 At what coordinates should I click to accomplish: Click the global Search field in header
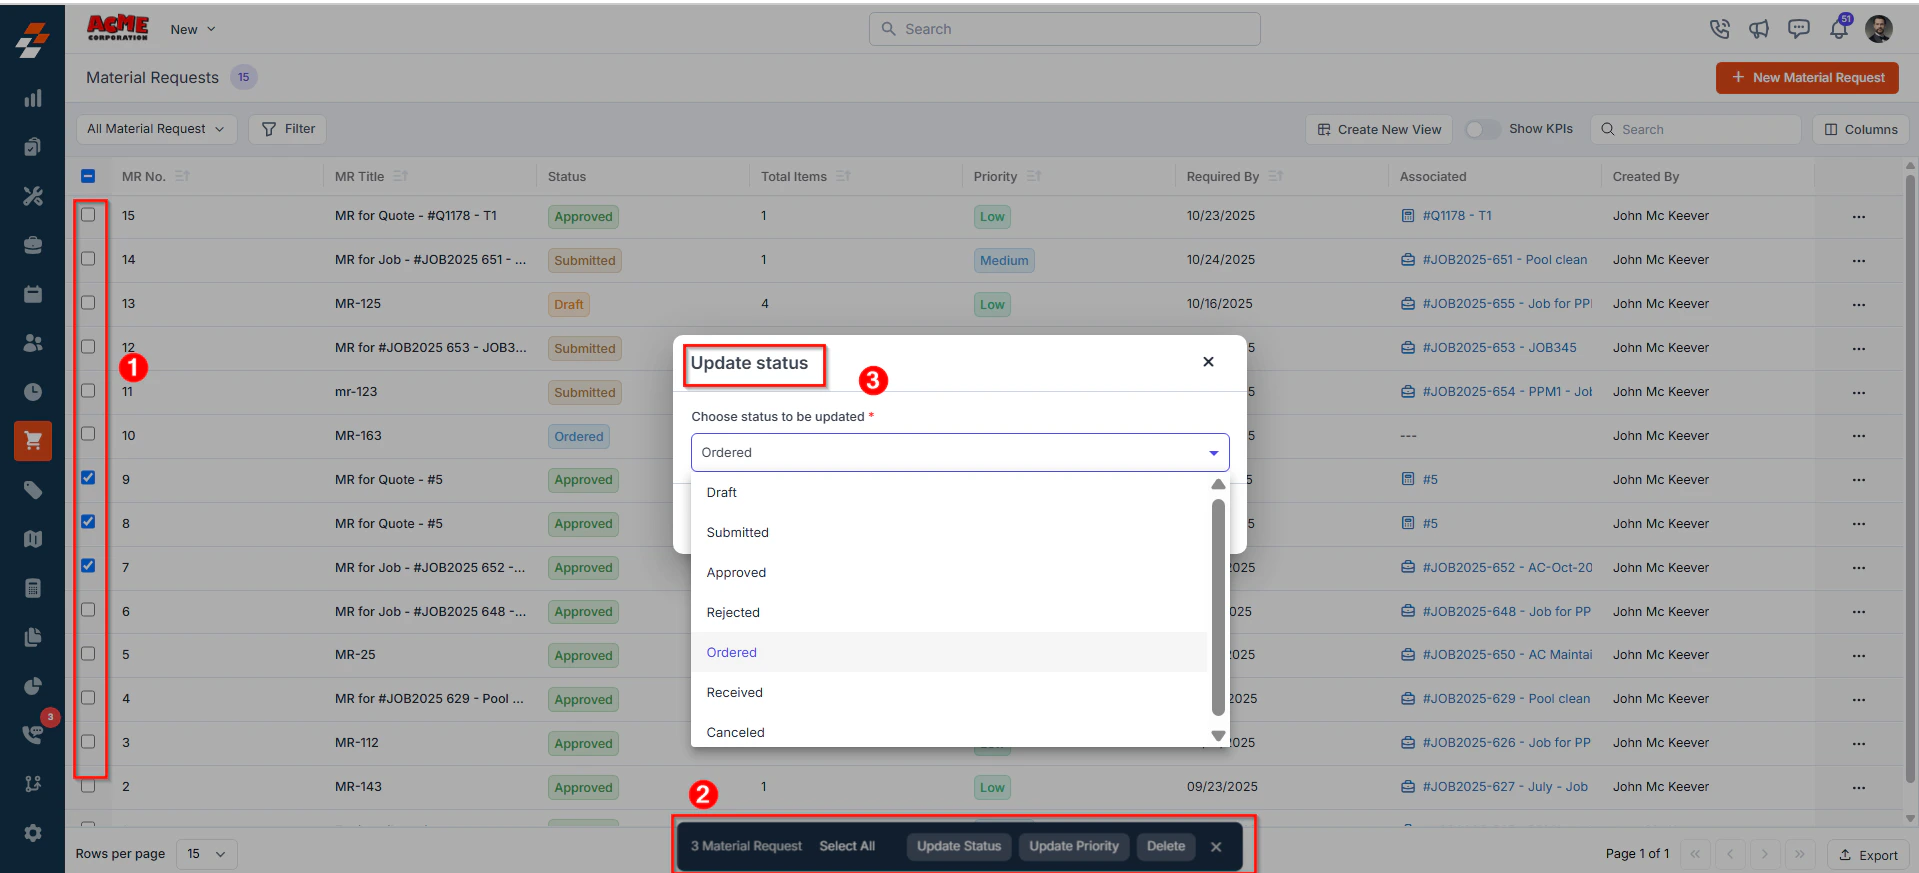pyautogui.click(x=1064, y=29)
